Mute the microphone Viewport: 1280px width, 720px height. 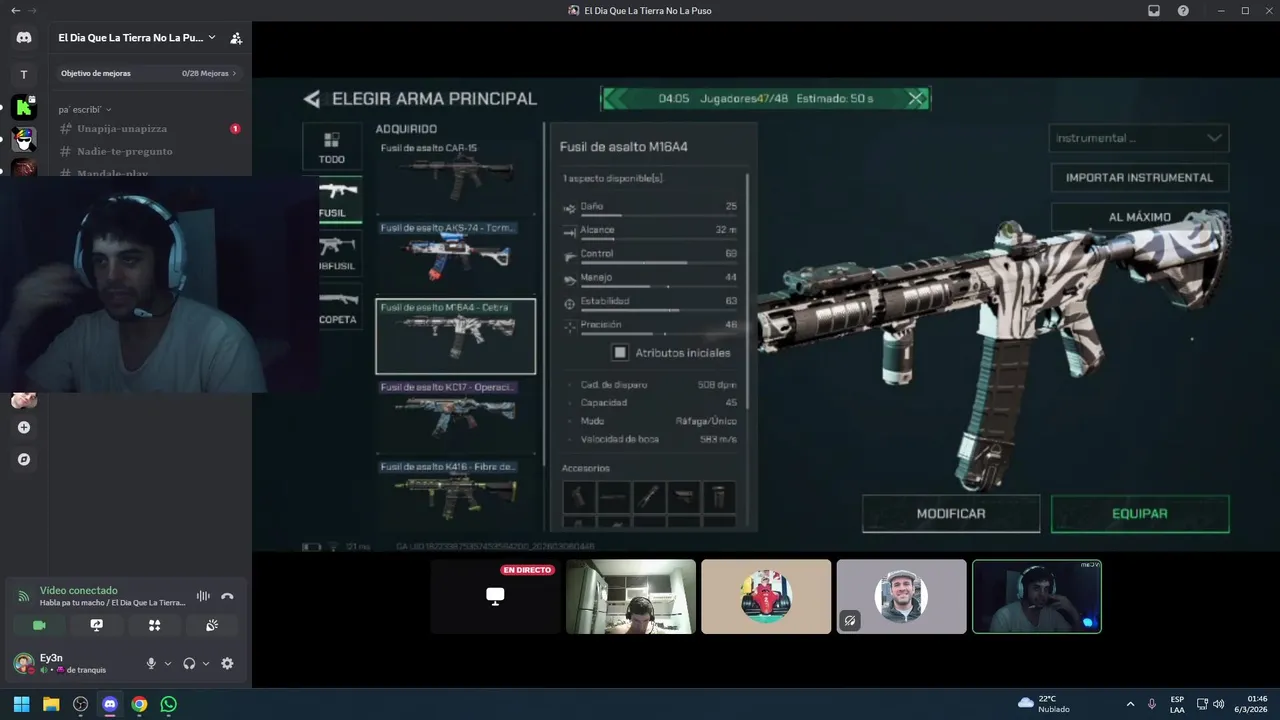coord(151,663)
